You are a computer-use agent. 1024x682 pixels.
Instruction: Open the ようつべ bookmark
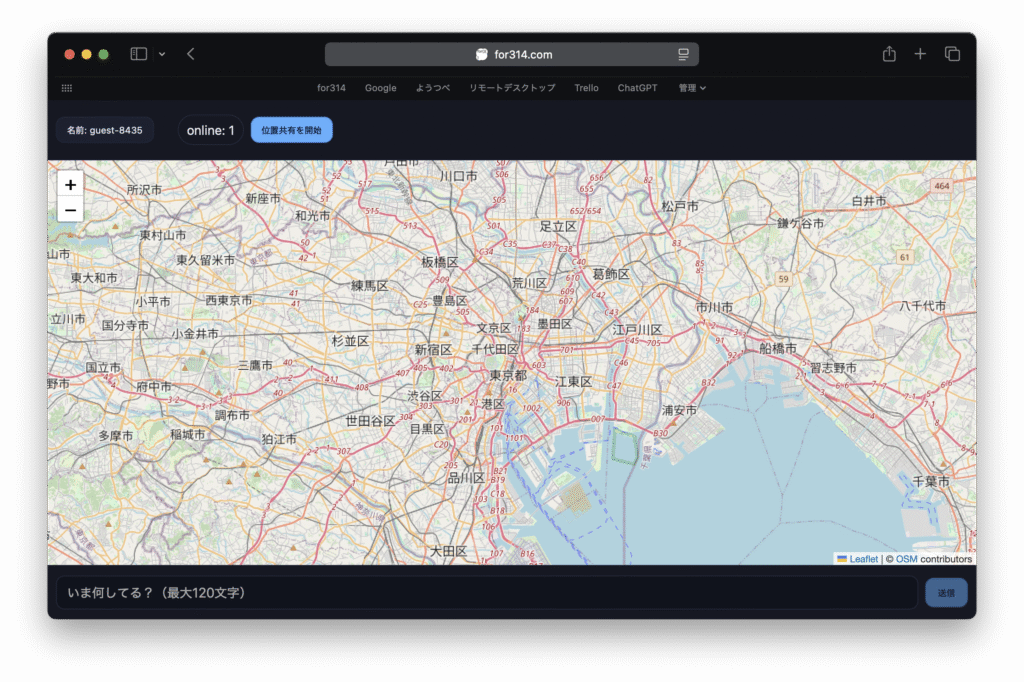(433, 88)
